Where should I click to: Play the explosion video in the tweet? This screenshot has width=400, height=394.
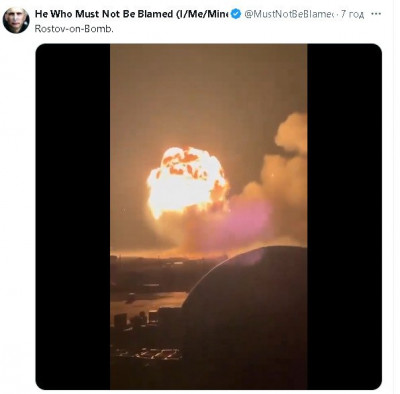coord(209,217)
